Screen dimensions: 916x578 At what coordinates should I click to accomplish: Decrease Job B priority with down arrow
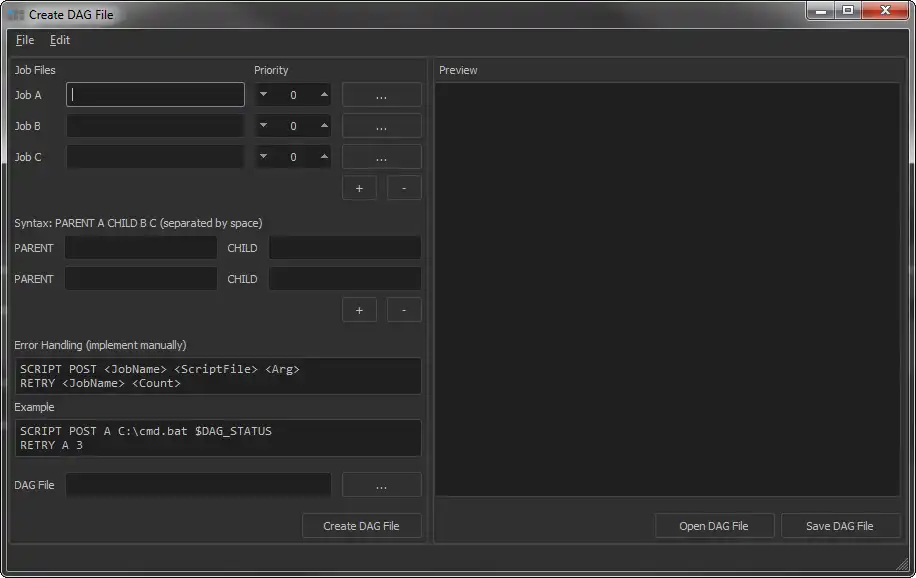point(263,126)
